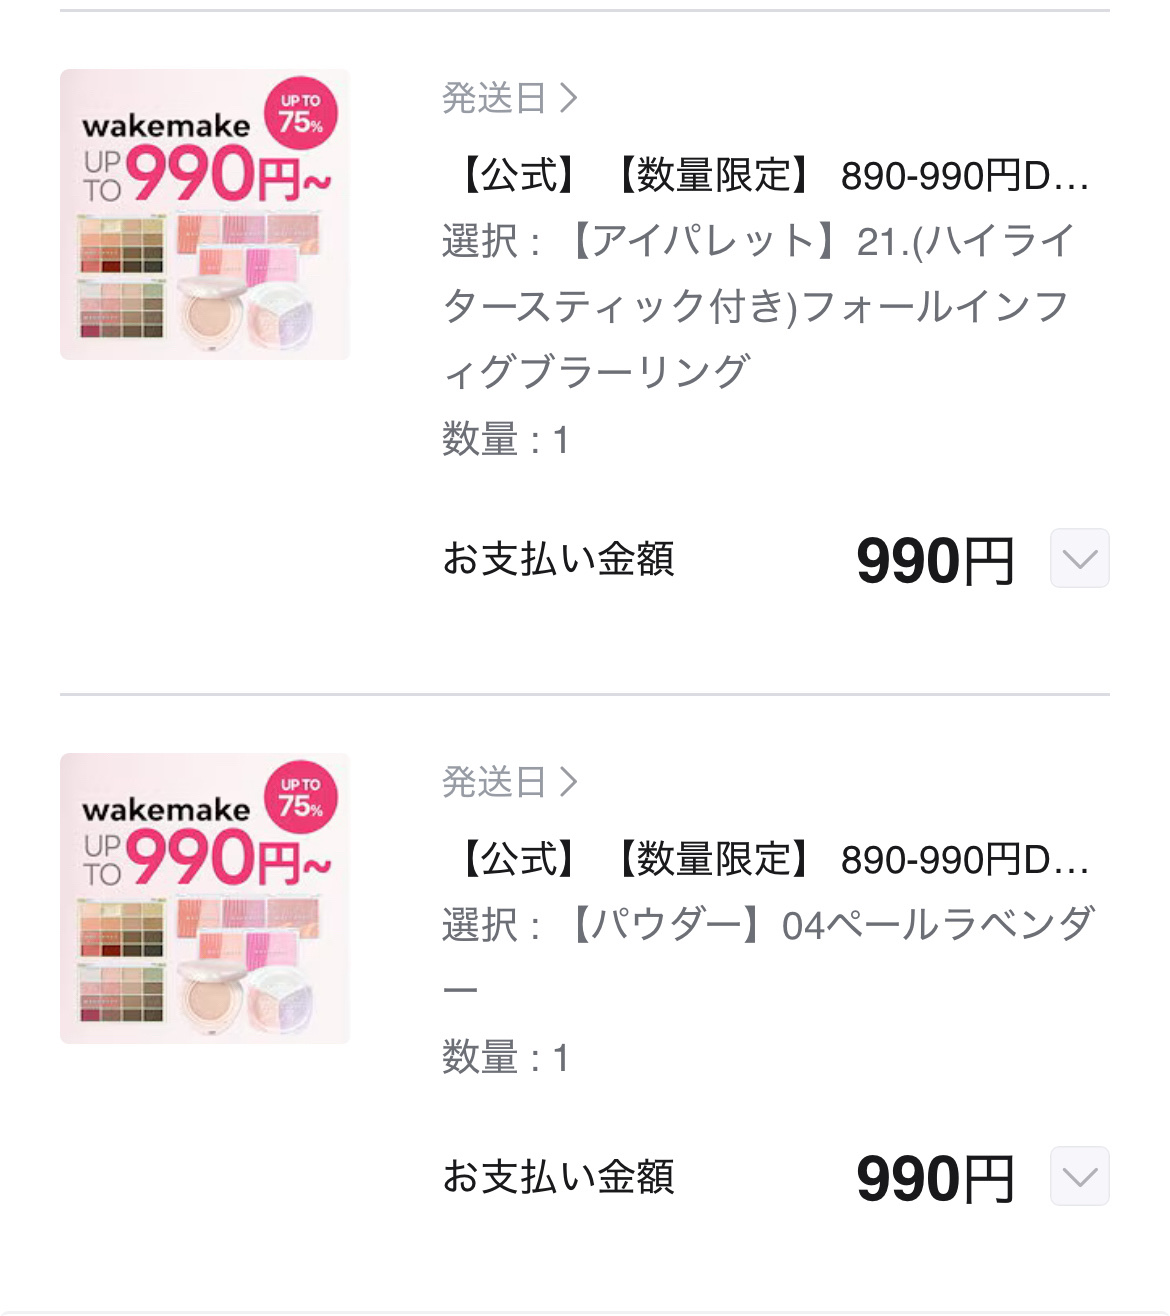Click 990円 amount for eye palette item
Viewport: 1170px width, 1316px height.
click(935, 560)
